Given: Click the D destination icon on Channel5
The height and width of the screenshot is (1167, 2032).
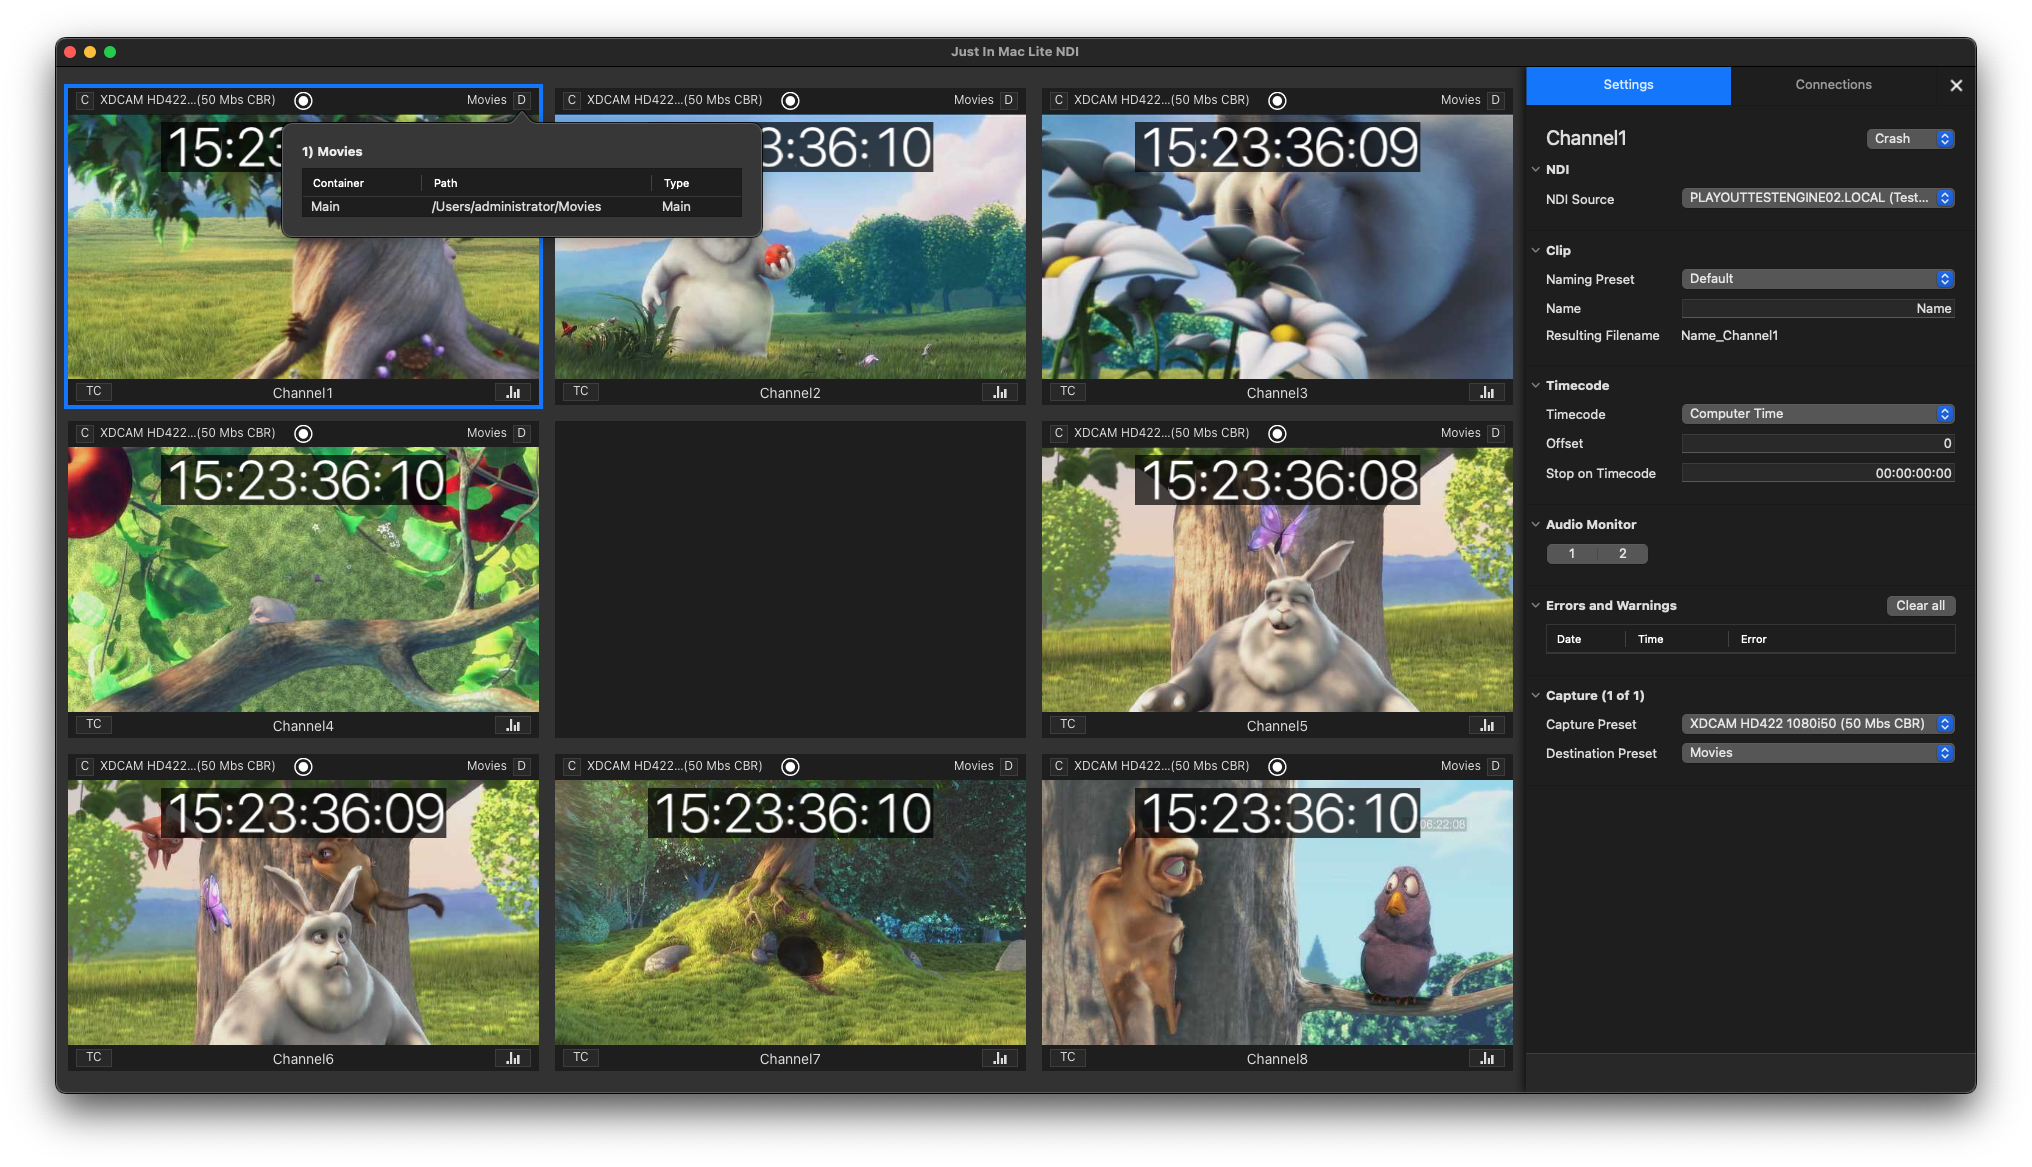Looking at the screenshot, I should pyautogui.click(x=1495, y=433).
